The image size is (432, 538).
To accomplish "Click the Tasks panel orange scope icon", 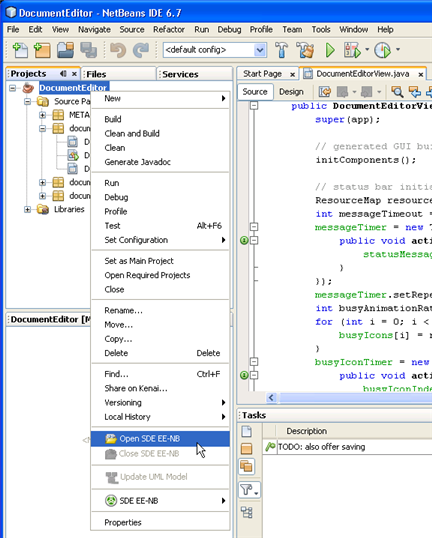I will coord(246,448).
